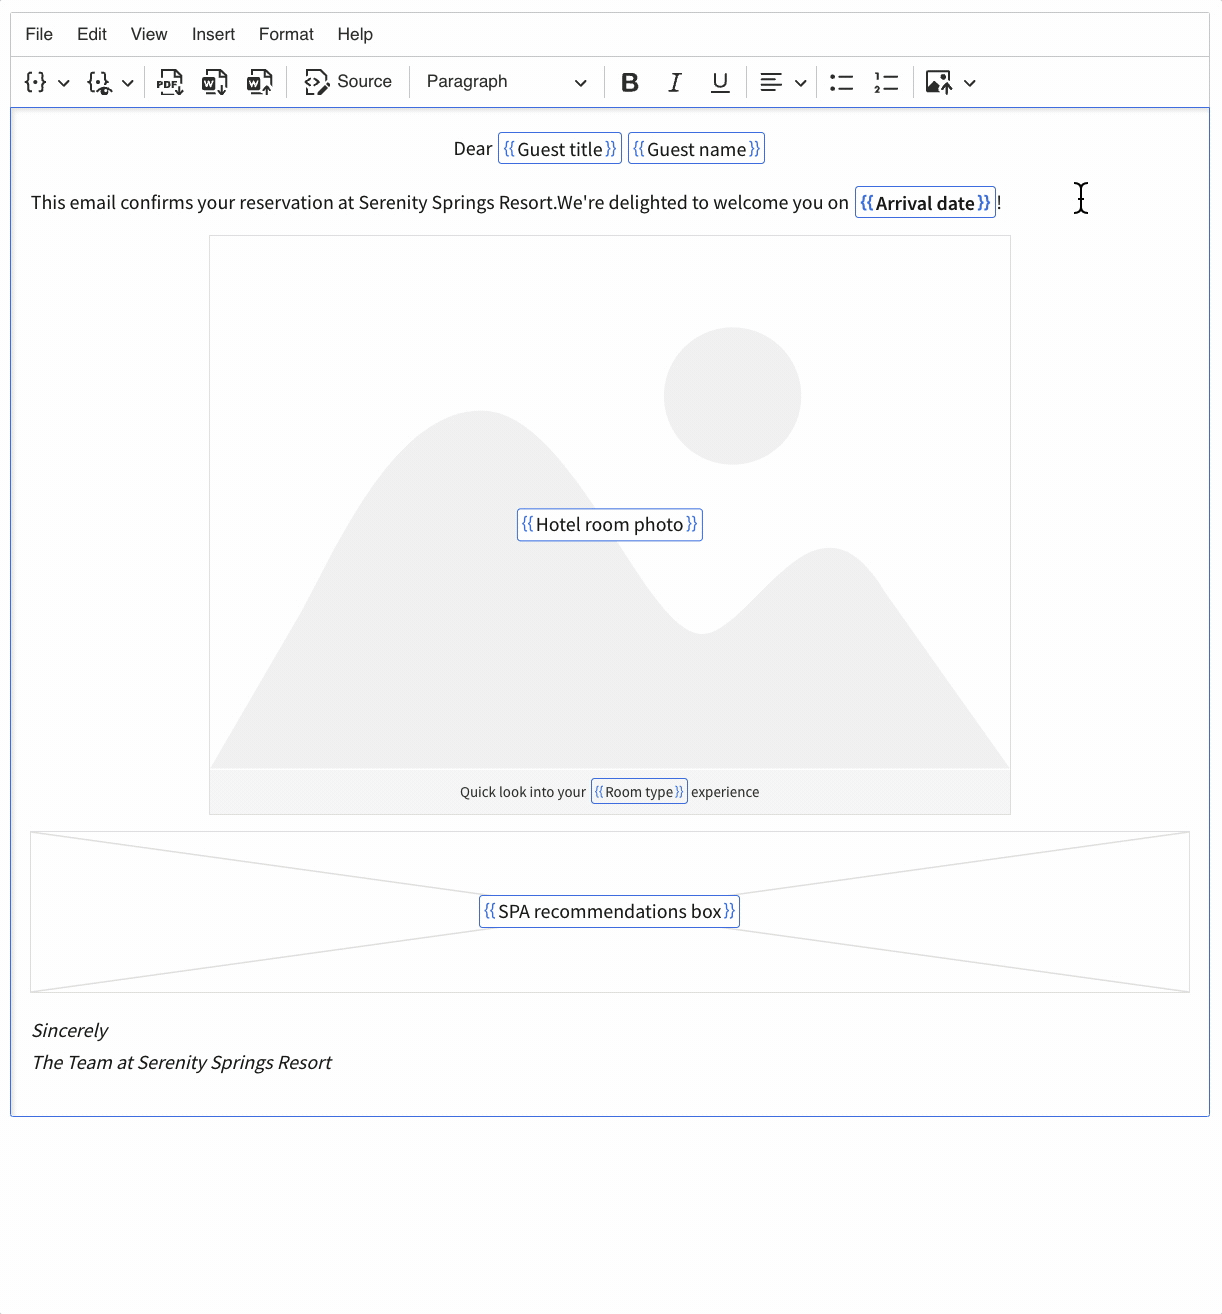Export the document to PDF

pyautogui.click(x=170, y=82)
